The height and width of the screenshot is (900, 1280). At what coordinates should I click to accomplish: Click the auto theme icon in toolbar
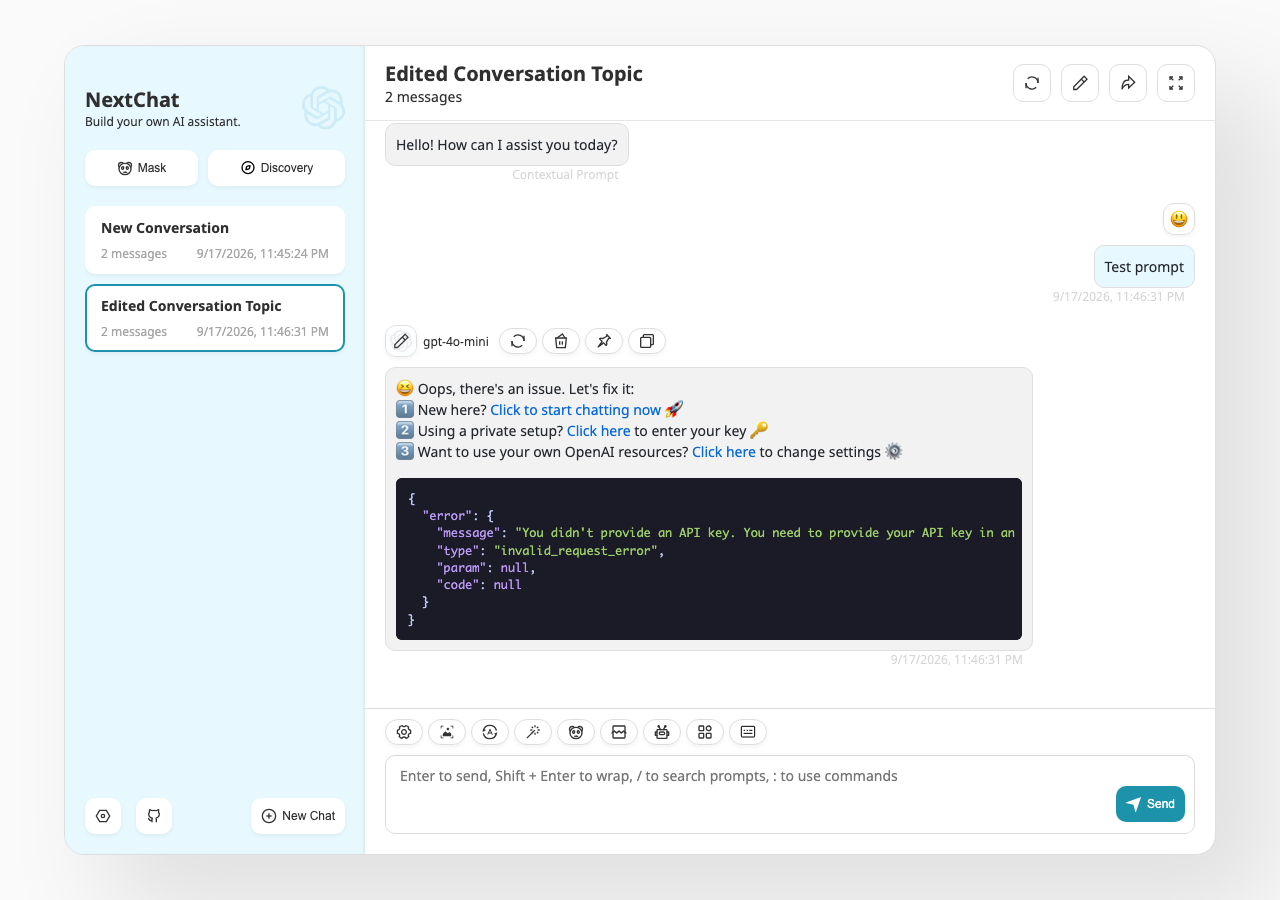(x=490, y=732)
